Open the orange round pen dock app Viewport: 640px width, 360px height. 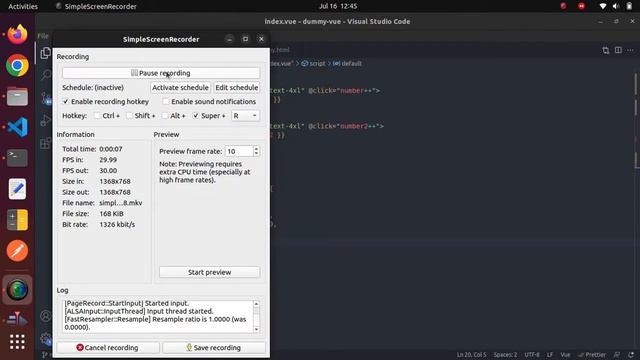coord(17,251)
